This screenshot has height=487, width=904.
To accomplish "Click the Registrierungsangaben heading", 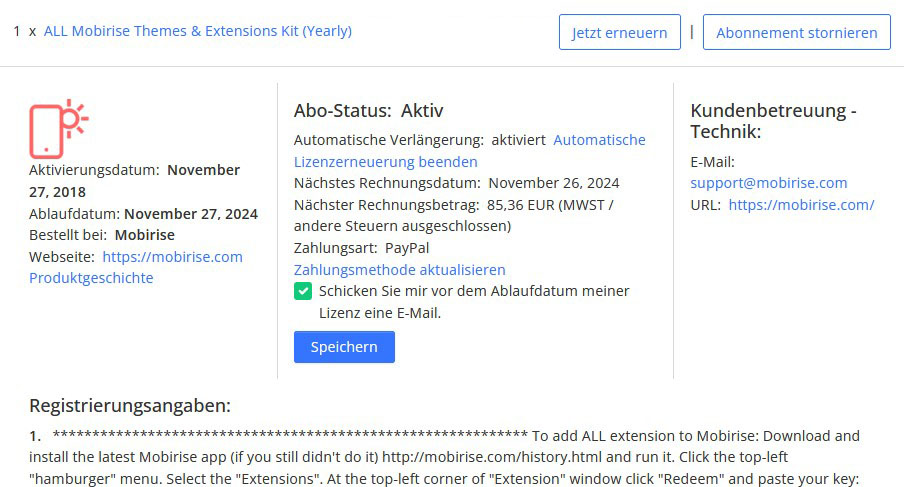I will [130, 405].
